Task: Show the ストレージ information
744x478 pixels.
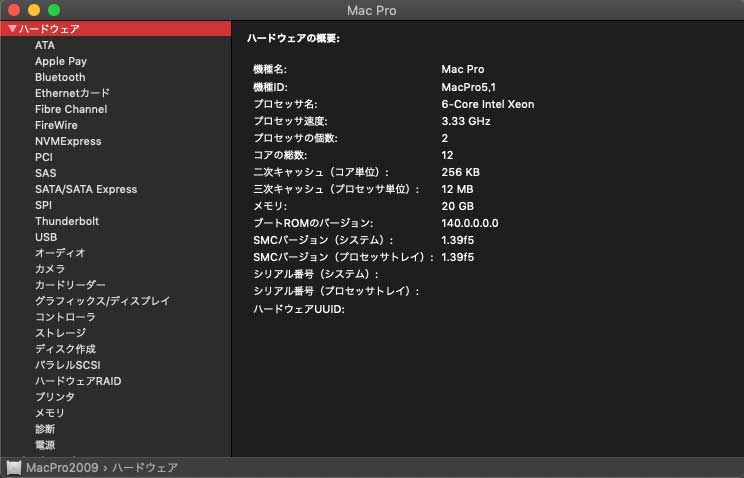Action: [60, 333]
